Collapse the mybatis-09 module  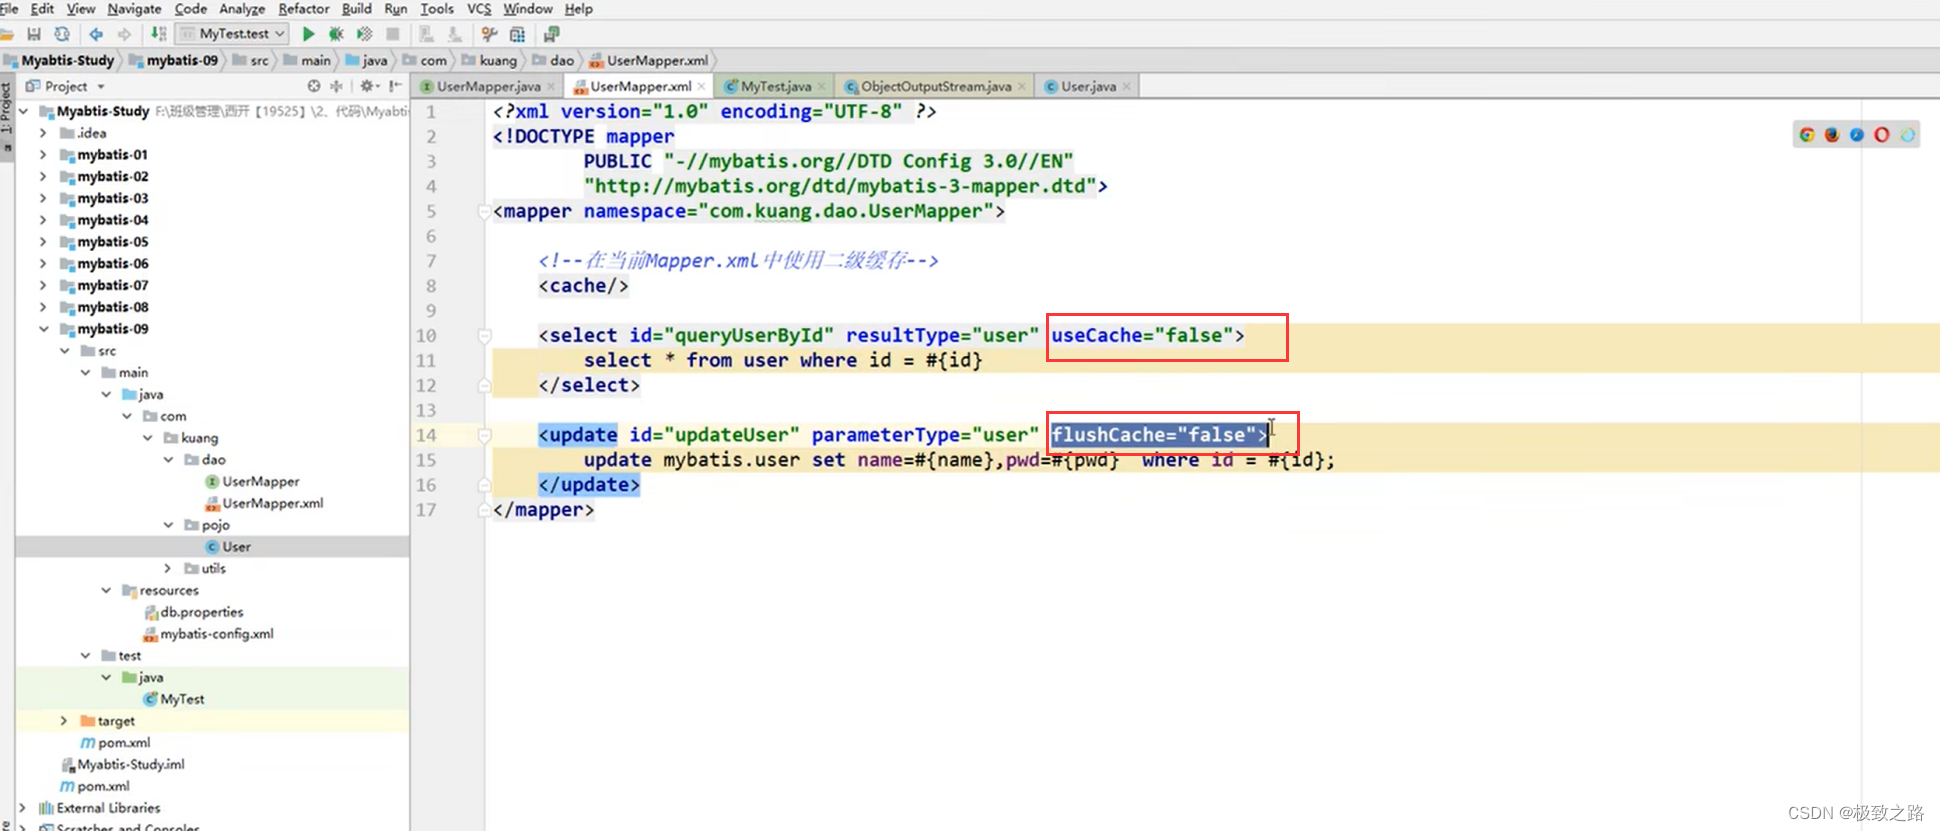coord(43,329)
